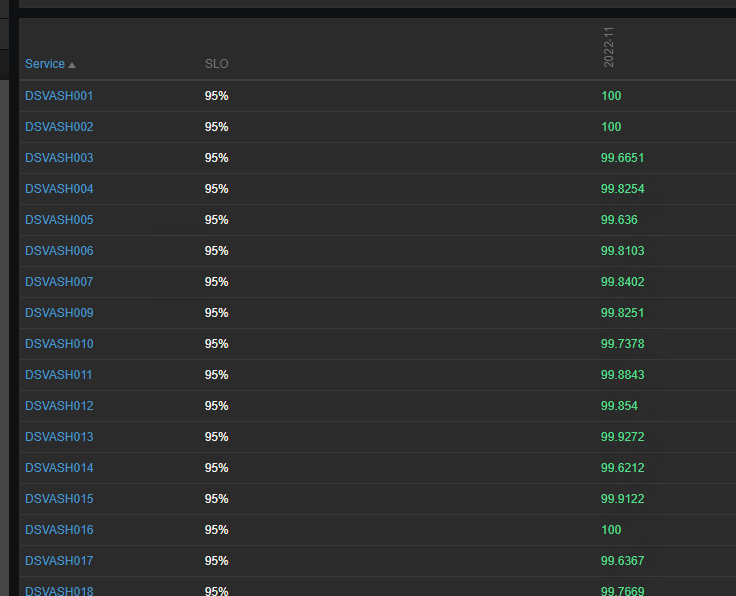Open DSVASH014 service link
Screen dimensions: 736x596
click(x=59, y=467)
